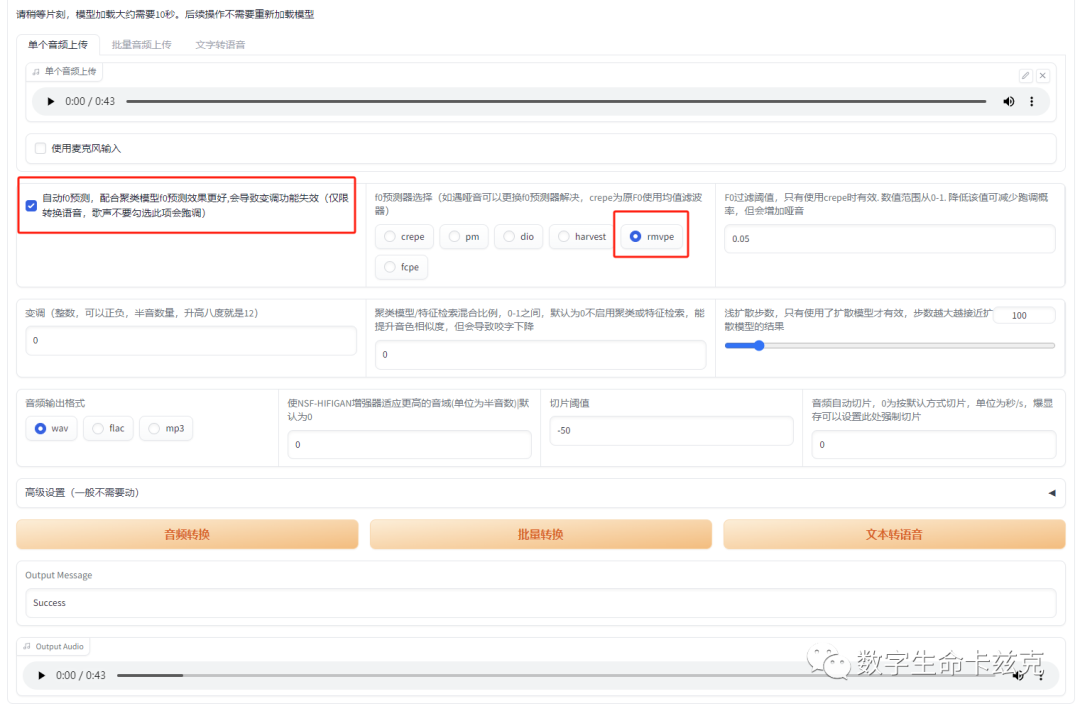Play the uploaded single audio file

coord(50,101)
